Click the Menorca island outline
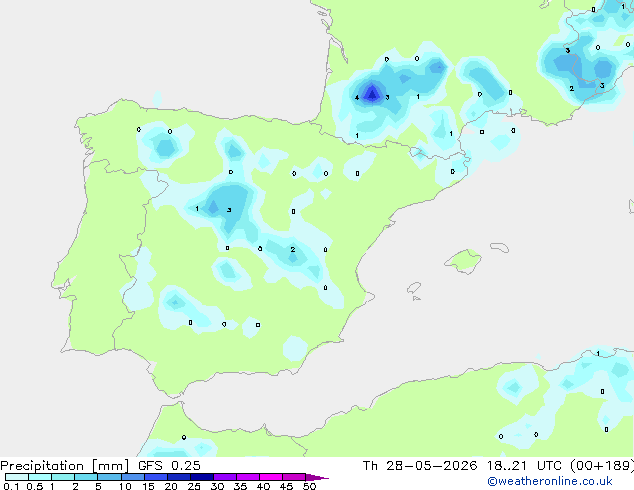This screenshot has height=490, width=634. coord(500,247)
